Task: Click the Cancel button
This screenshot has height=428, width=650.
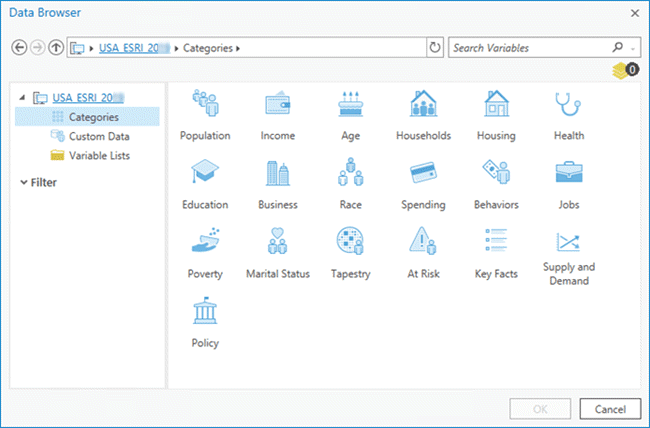Action: 609,409
